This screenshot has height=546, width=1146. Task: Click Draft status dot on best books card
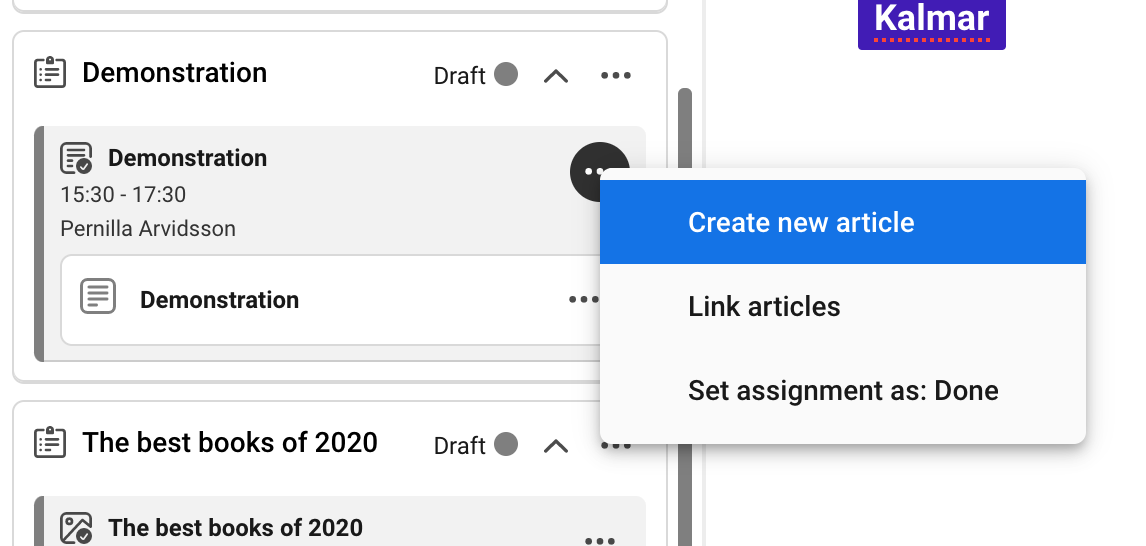pos(506,444)
